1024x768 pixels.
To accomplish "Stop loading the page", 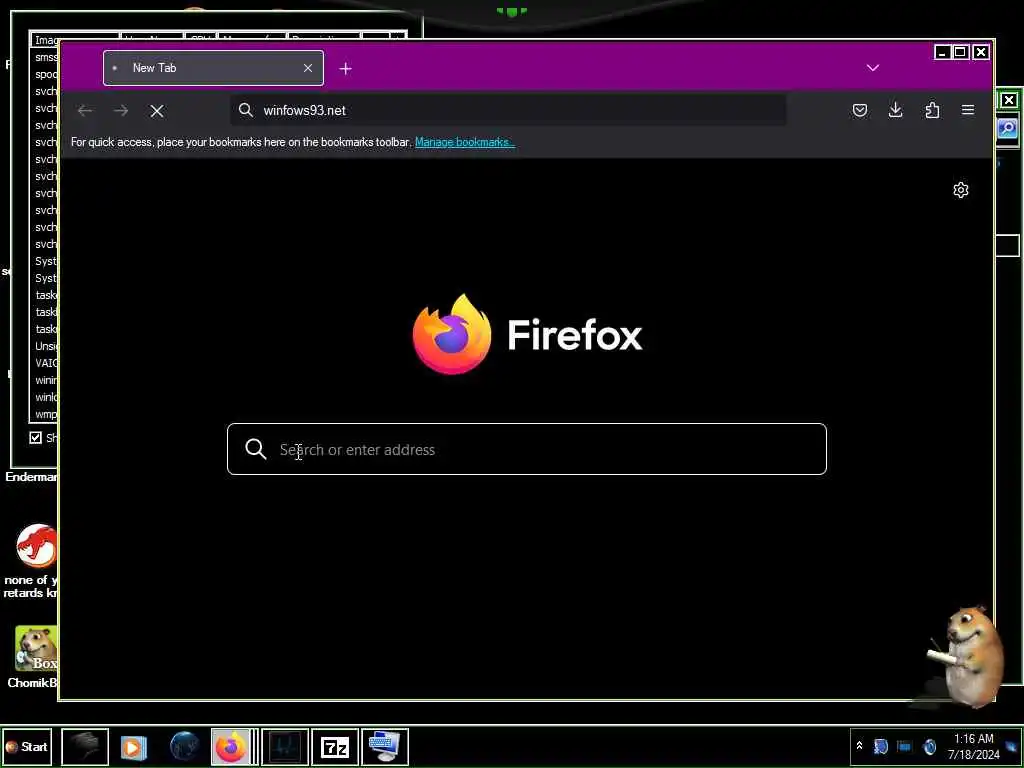I will pos(157,111).
